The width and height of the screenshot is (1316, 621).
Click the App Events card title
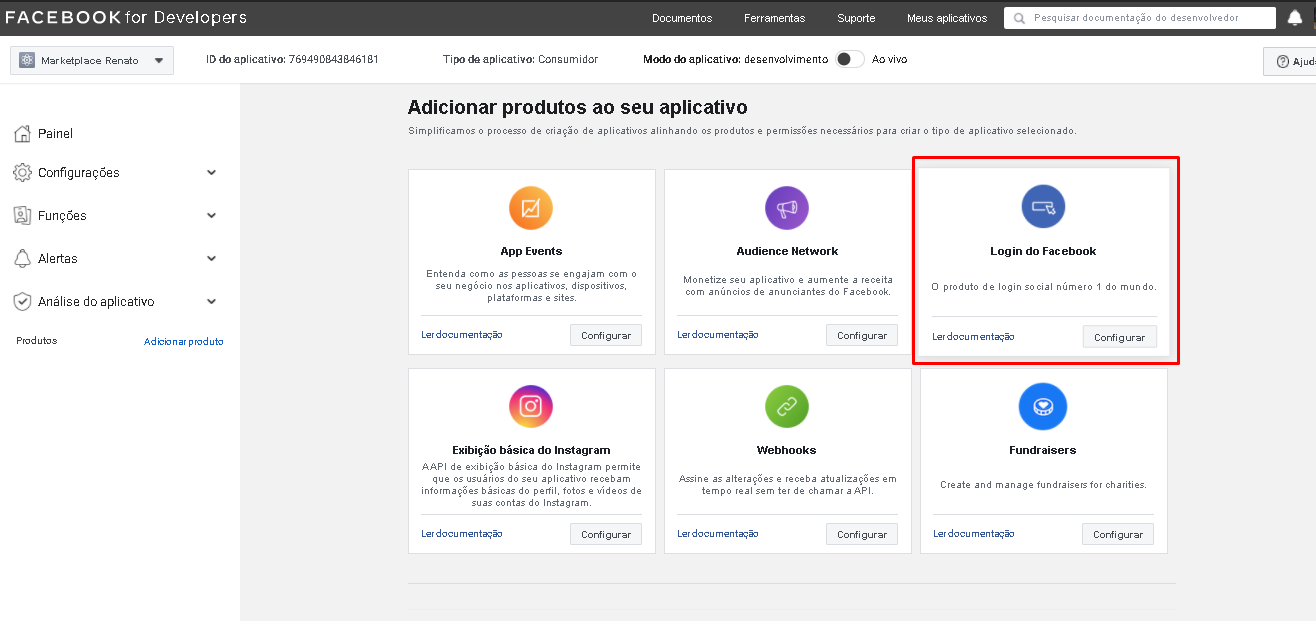(531, 252)
